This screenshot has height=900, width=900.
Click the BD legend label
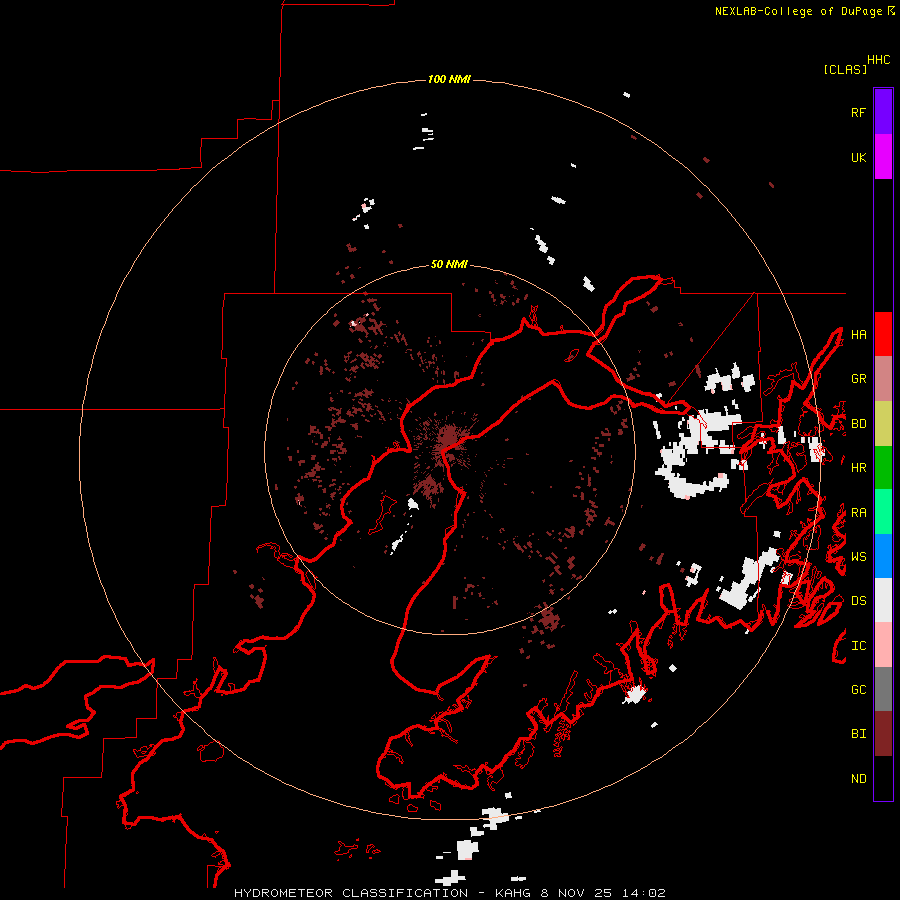pos(858,424)
